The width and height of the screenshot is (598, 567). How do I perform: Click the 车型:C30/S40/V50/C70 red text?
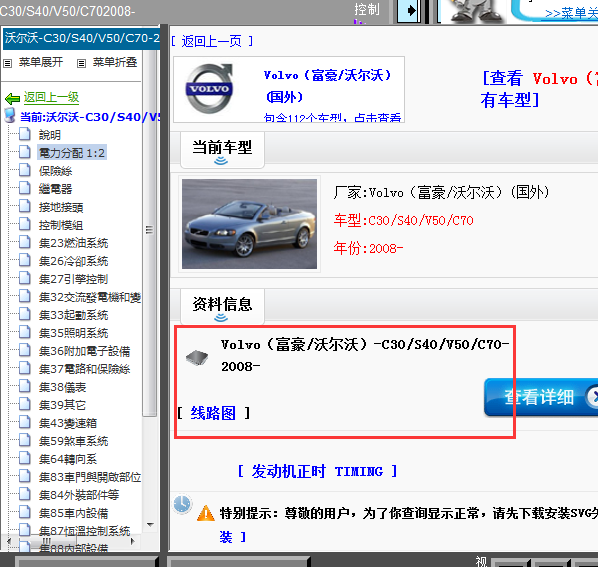[x=403, y=220]
